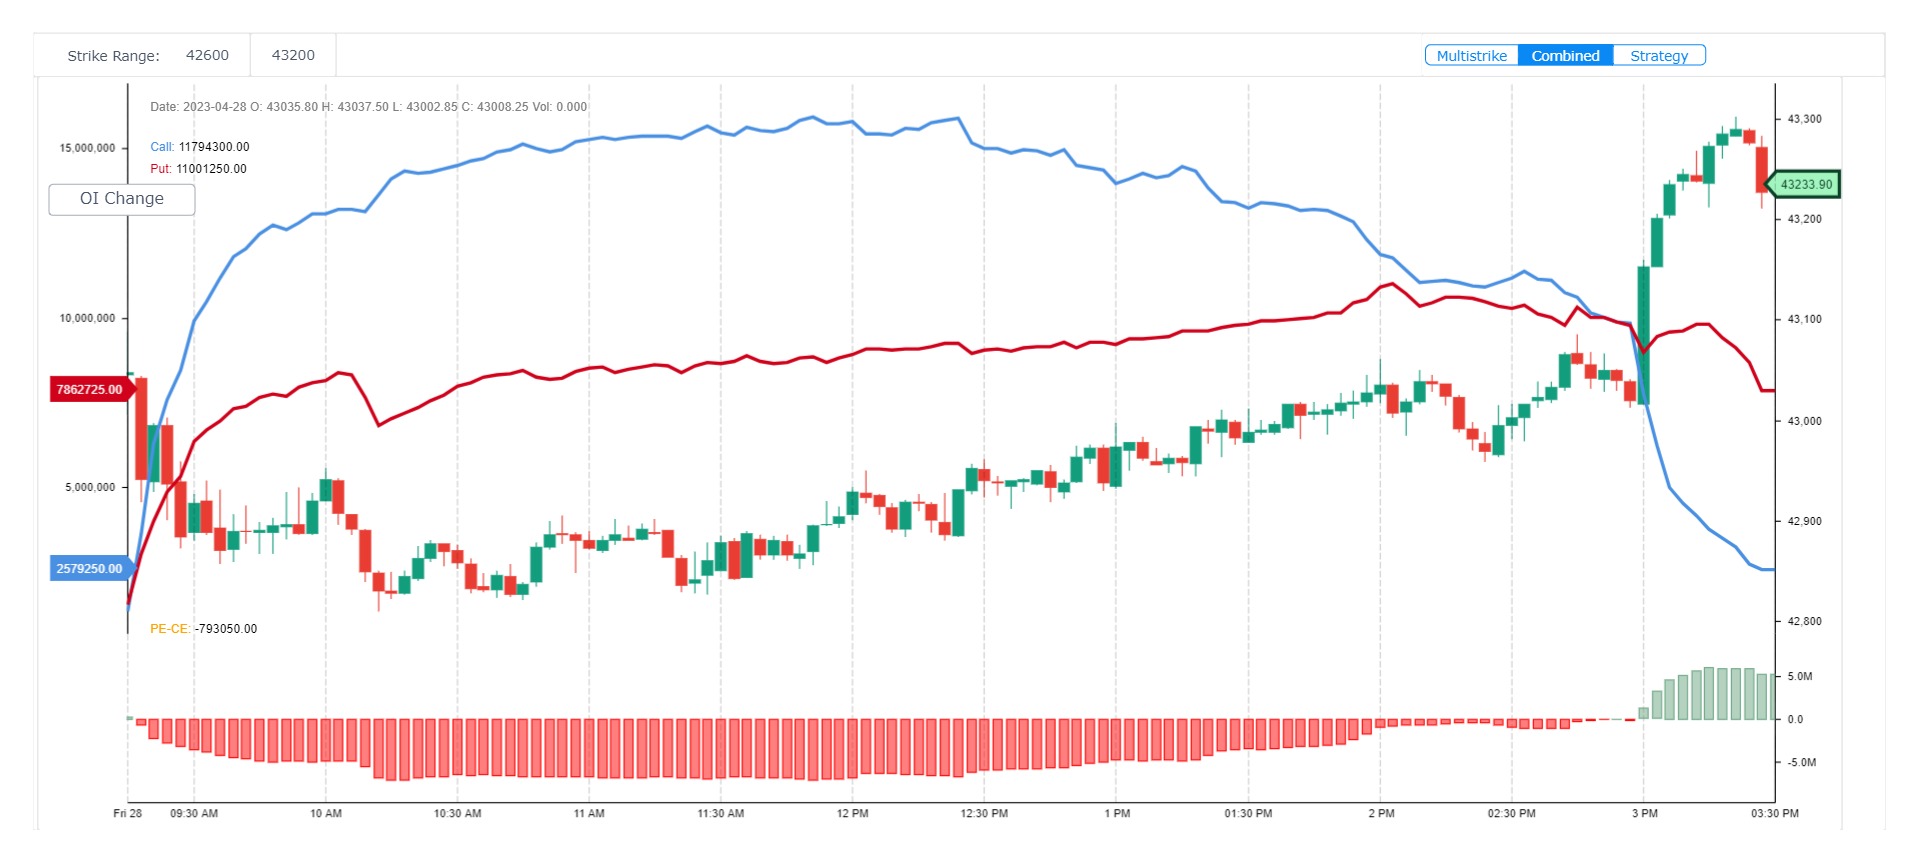
Task: Click the Date OHLC info line
Action: tap(368, 107)
